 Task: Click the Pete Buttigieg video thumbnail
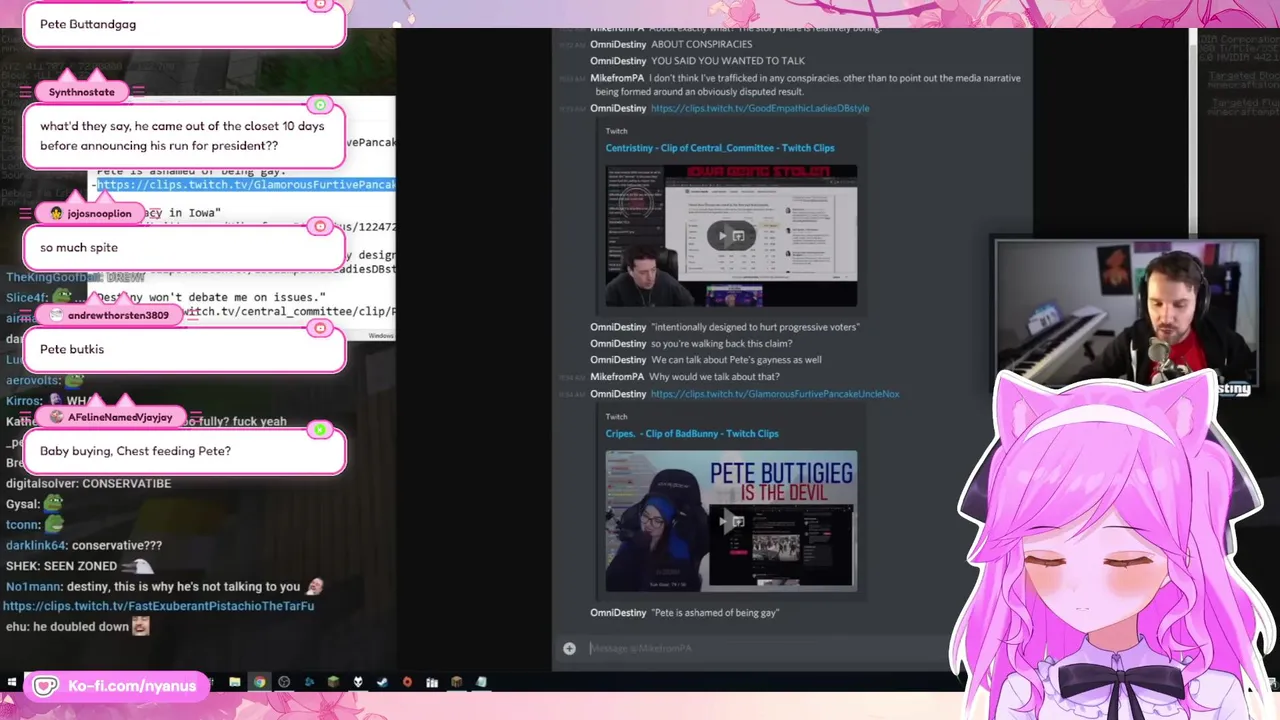(x=731, y=521)
